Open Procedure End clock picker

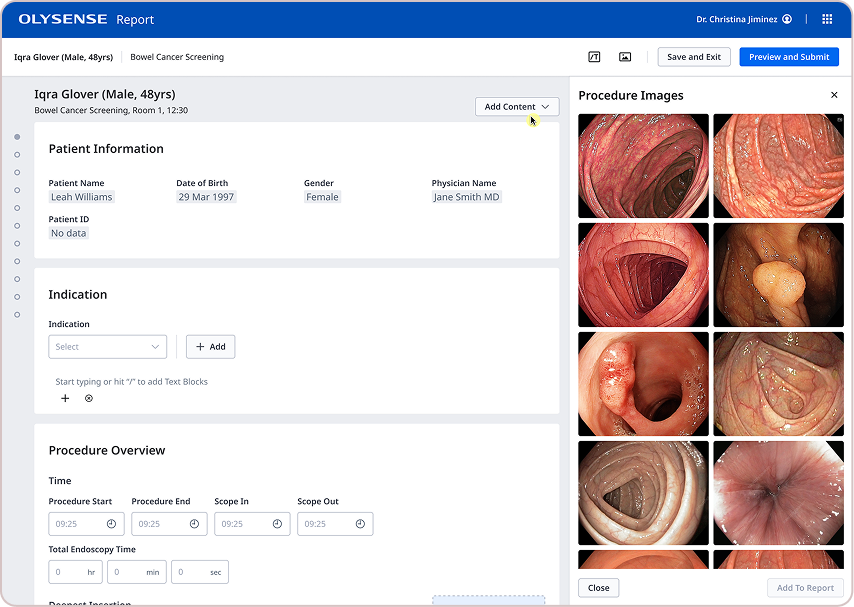point(194,524)
